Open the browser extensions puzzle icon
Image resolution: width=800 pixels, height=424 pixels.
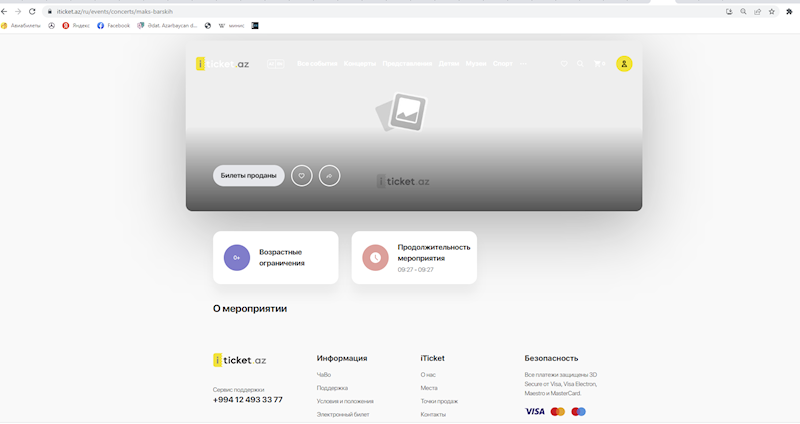(x=789, y=11)
